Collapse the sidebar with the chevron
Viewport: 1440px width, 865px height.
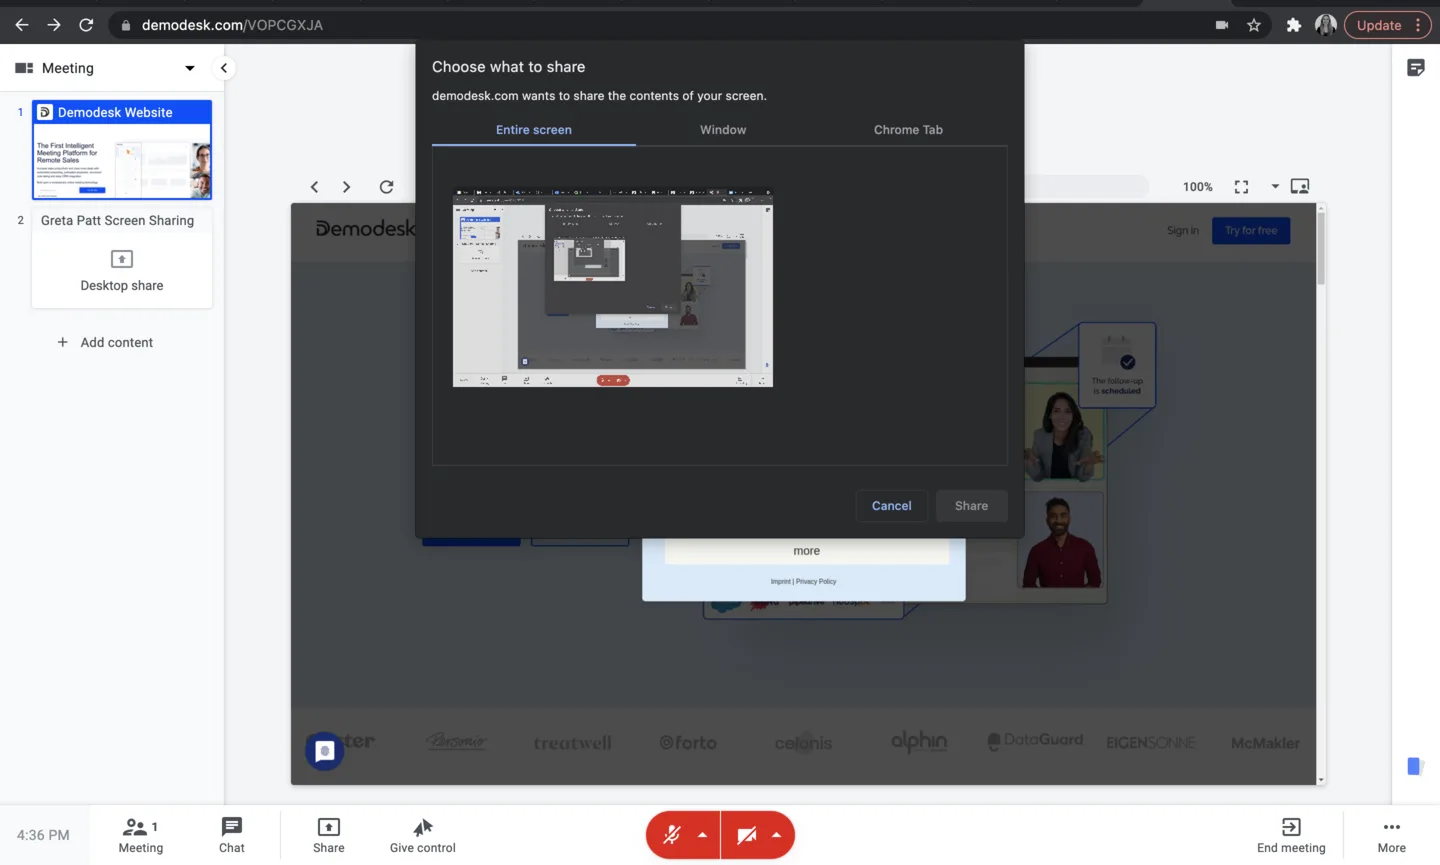click(224, 68)
